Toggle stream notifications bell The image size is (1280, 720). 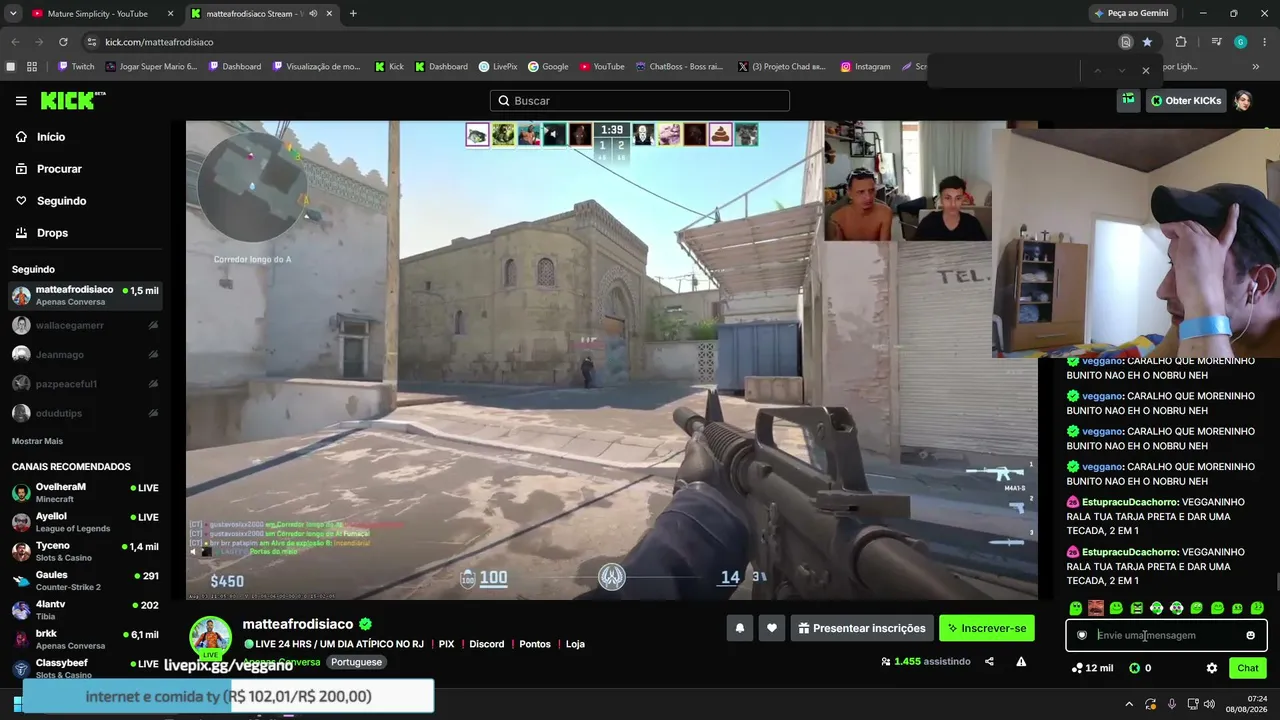click(740, 628)
